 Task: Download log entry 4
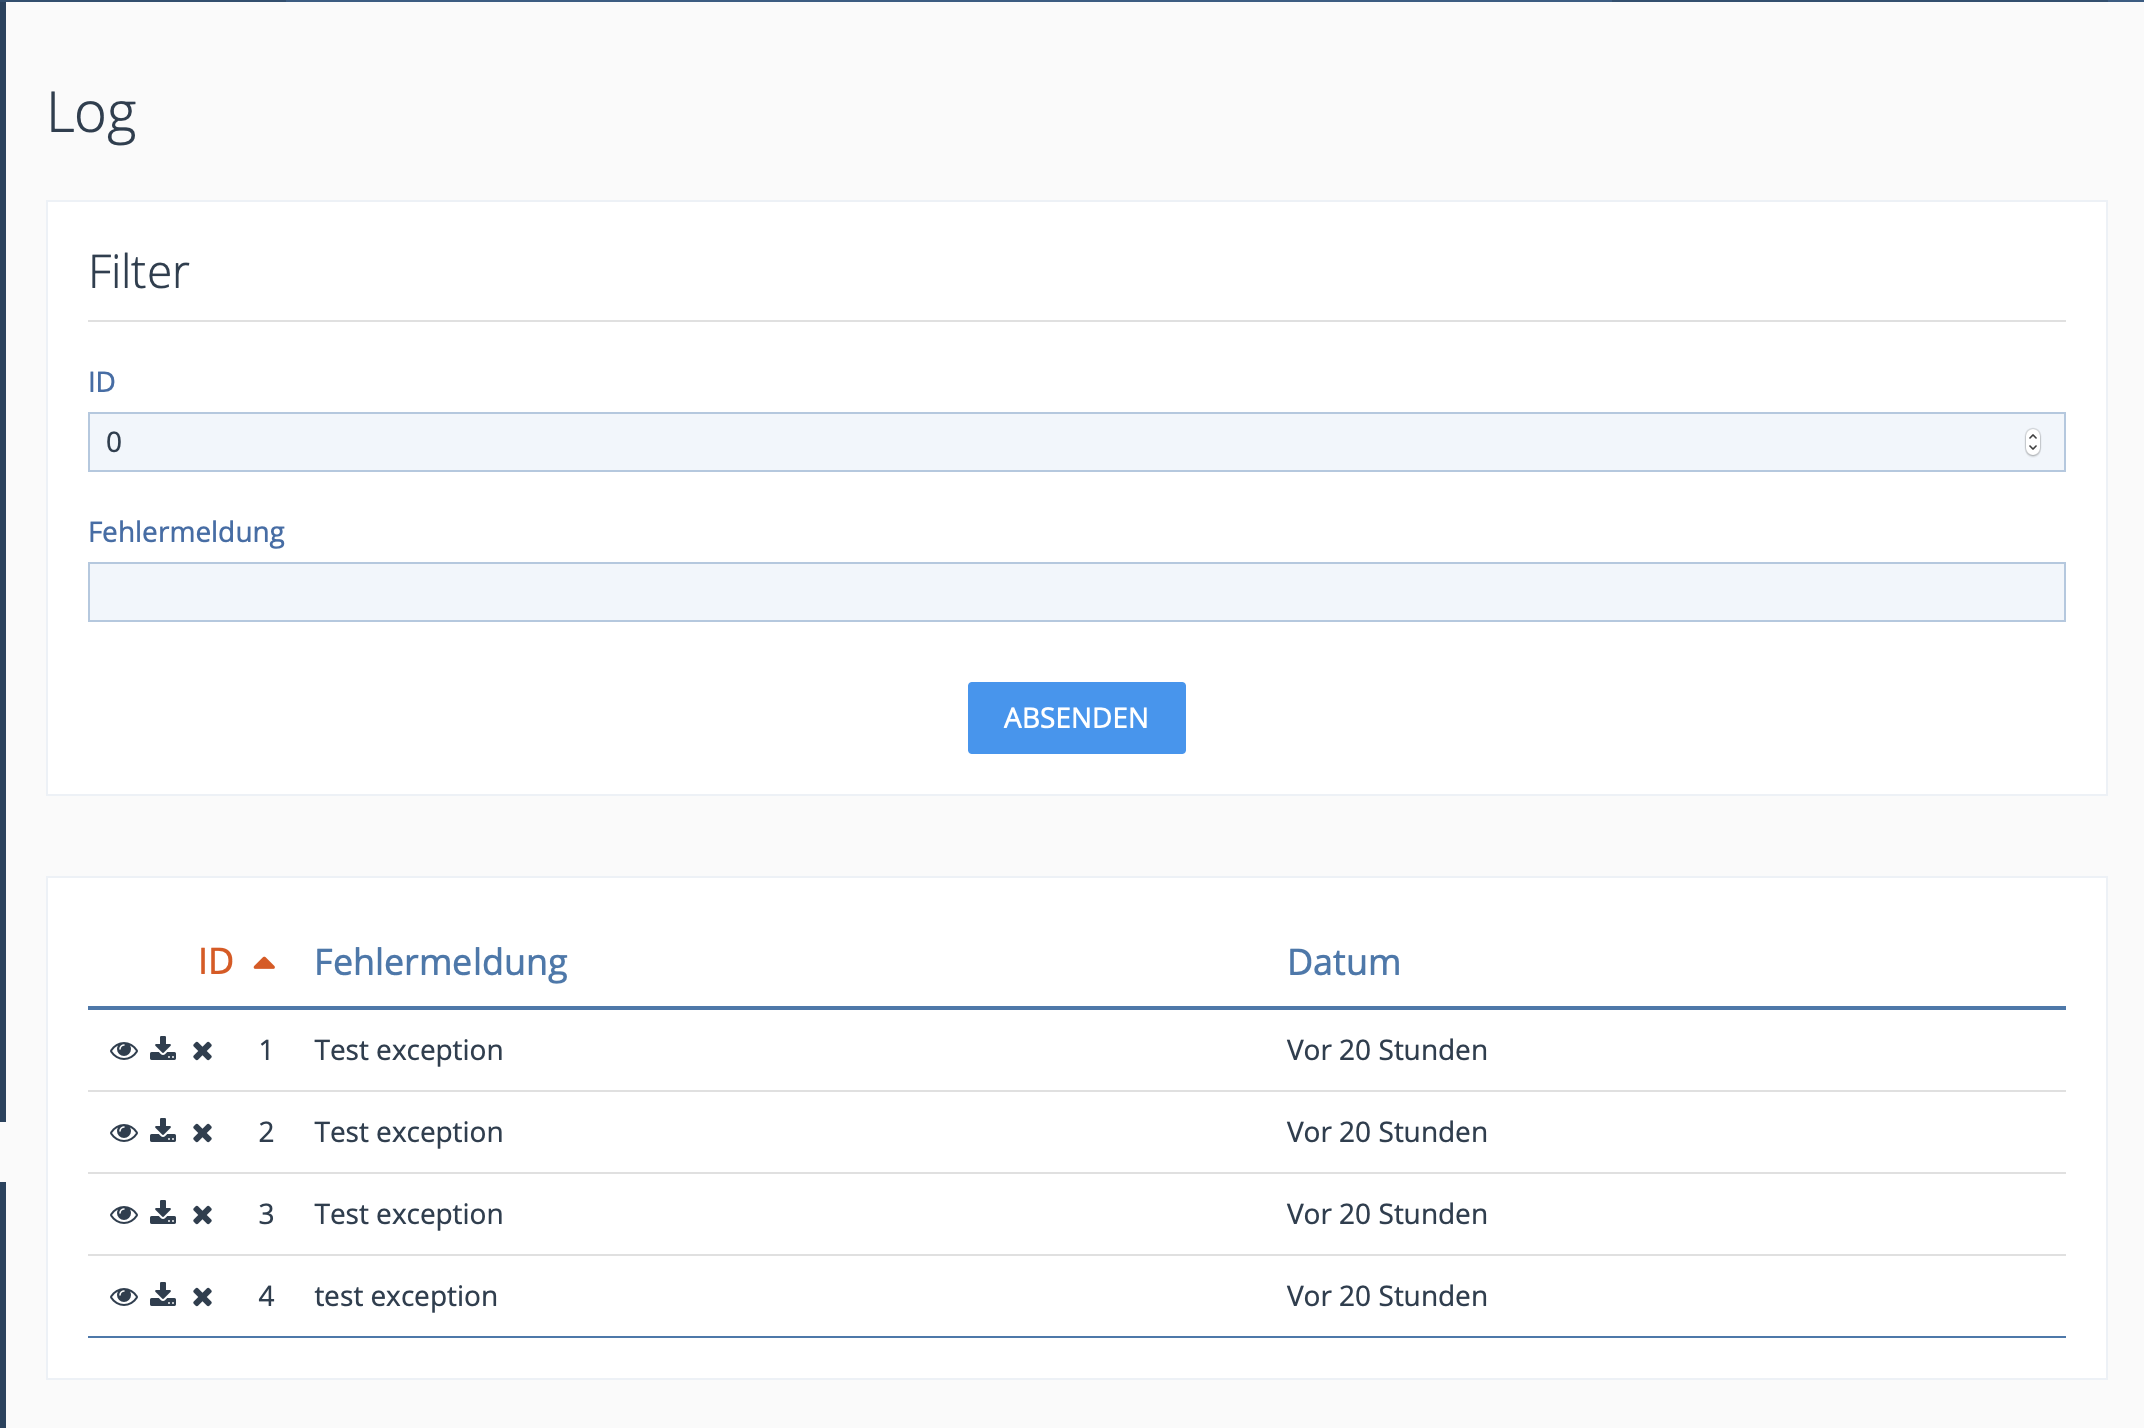tap(163, 1296)
